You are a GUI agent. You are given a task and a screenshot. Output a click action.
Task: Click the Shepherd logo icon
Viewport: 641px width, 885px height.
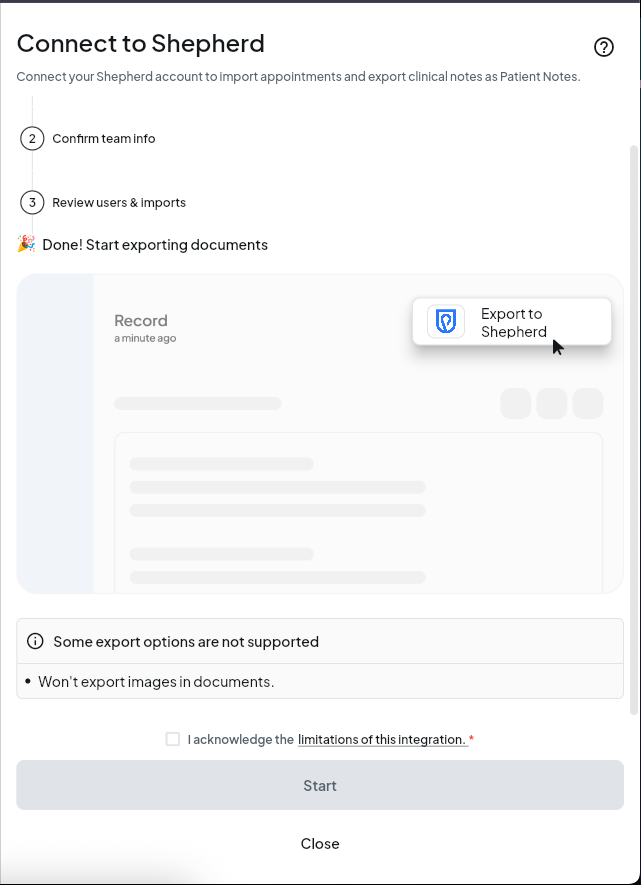pos(446,322)
